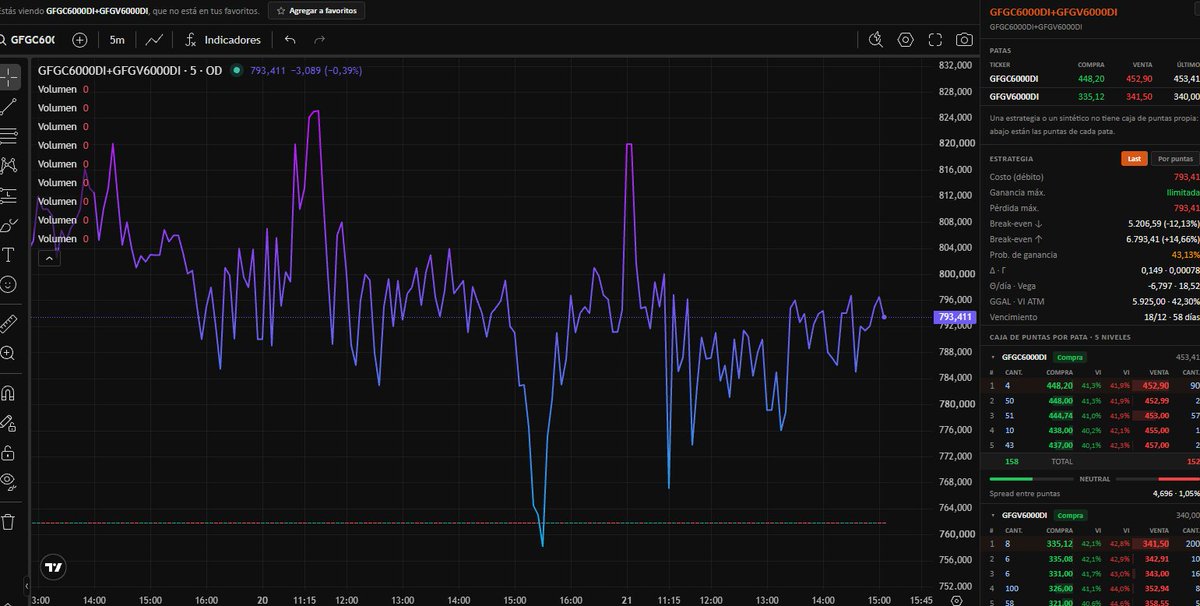This screenshot has height=606, width=1200.
Task: Toggle magnet mode for drawings
Action: click(8, 392)
